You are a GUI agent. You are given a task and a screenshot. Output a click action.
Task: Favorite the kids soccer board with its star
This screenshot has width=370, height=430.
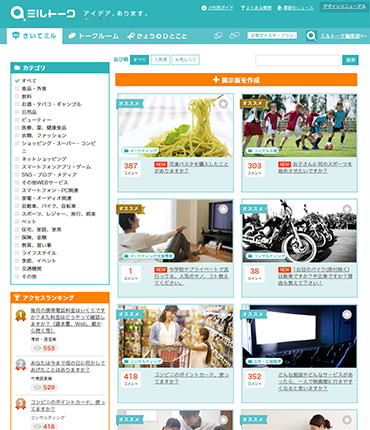(x=347, y=104)
